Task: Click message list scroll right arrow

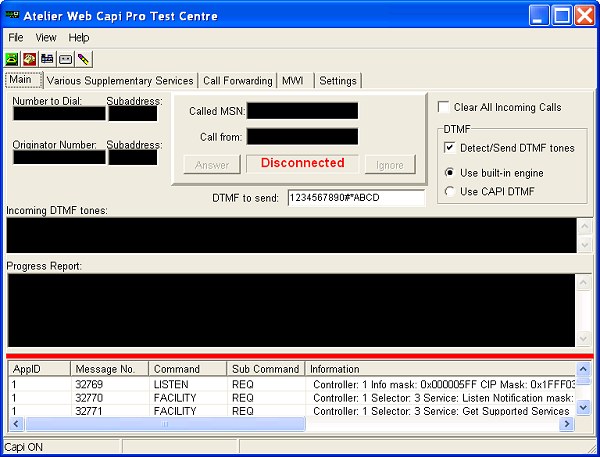Action: [x=567, y=424]
